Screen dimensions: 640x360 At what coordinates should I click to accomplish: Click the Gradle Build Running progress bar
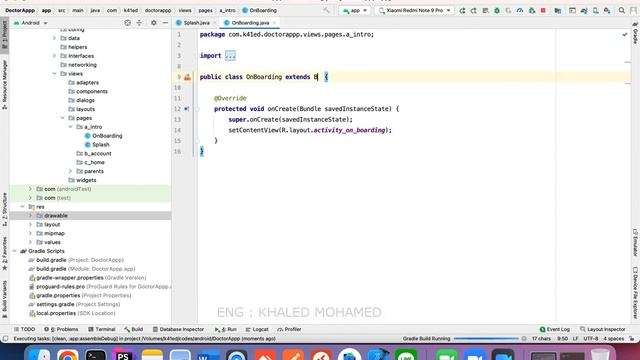(486, 339)
